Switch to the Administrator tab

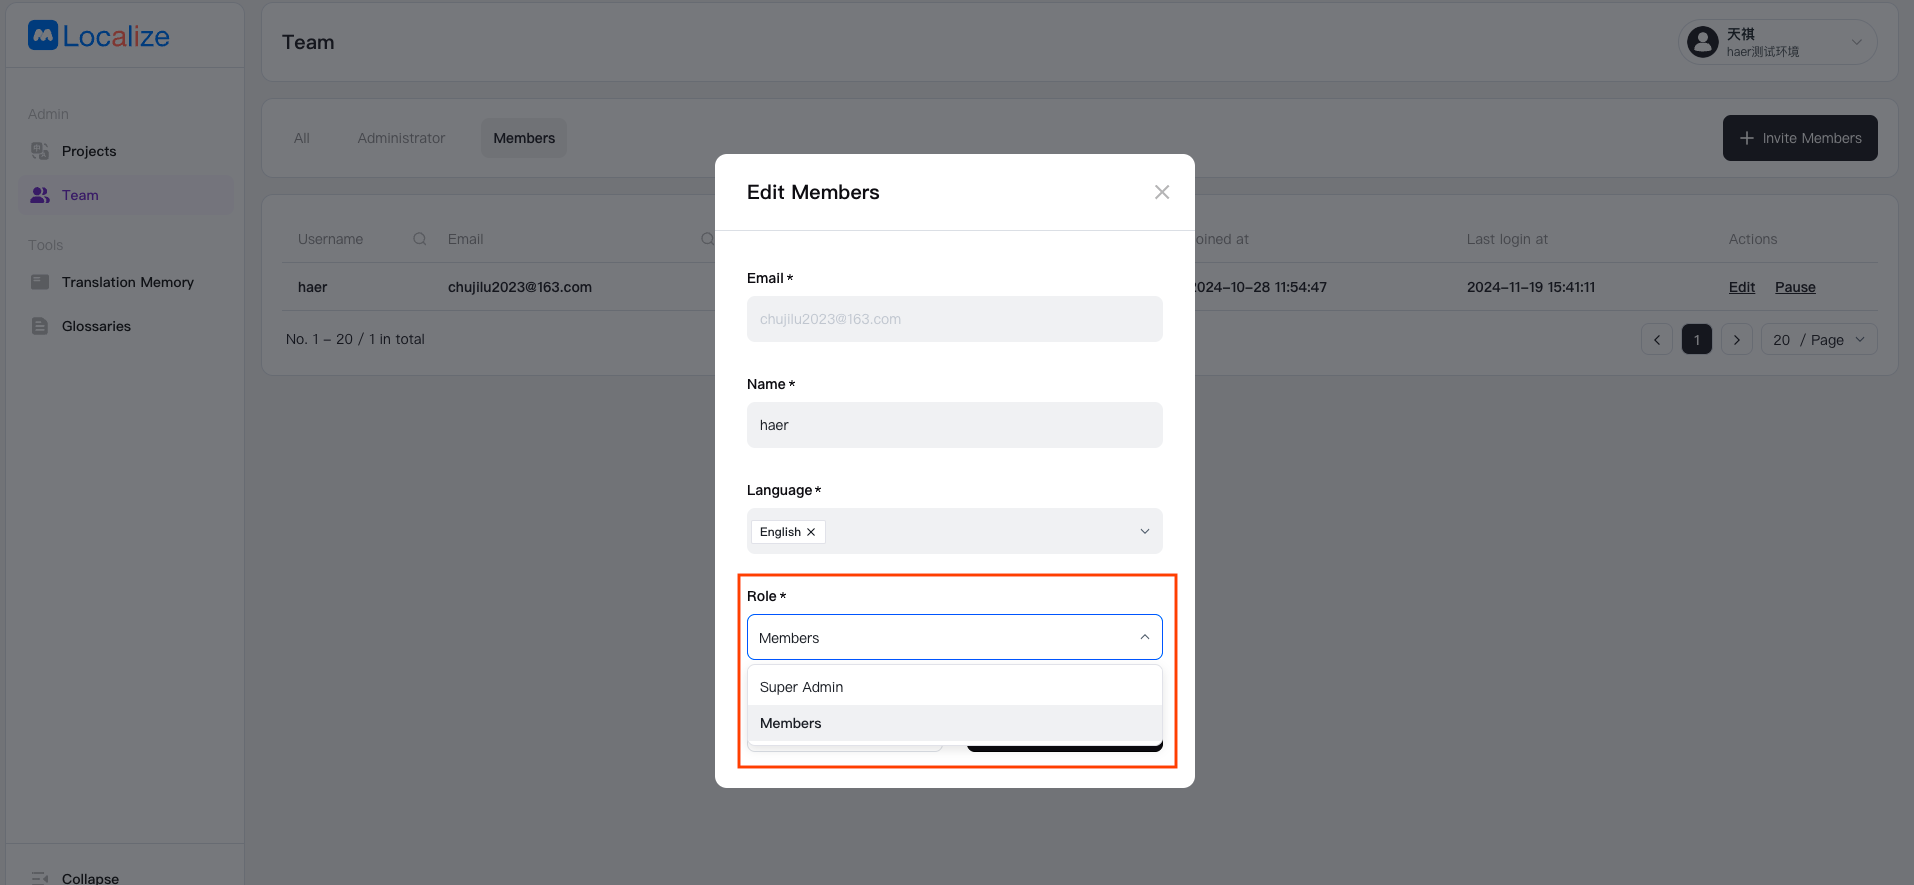tap(401, 138)
